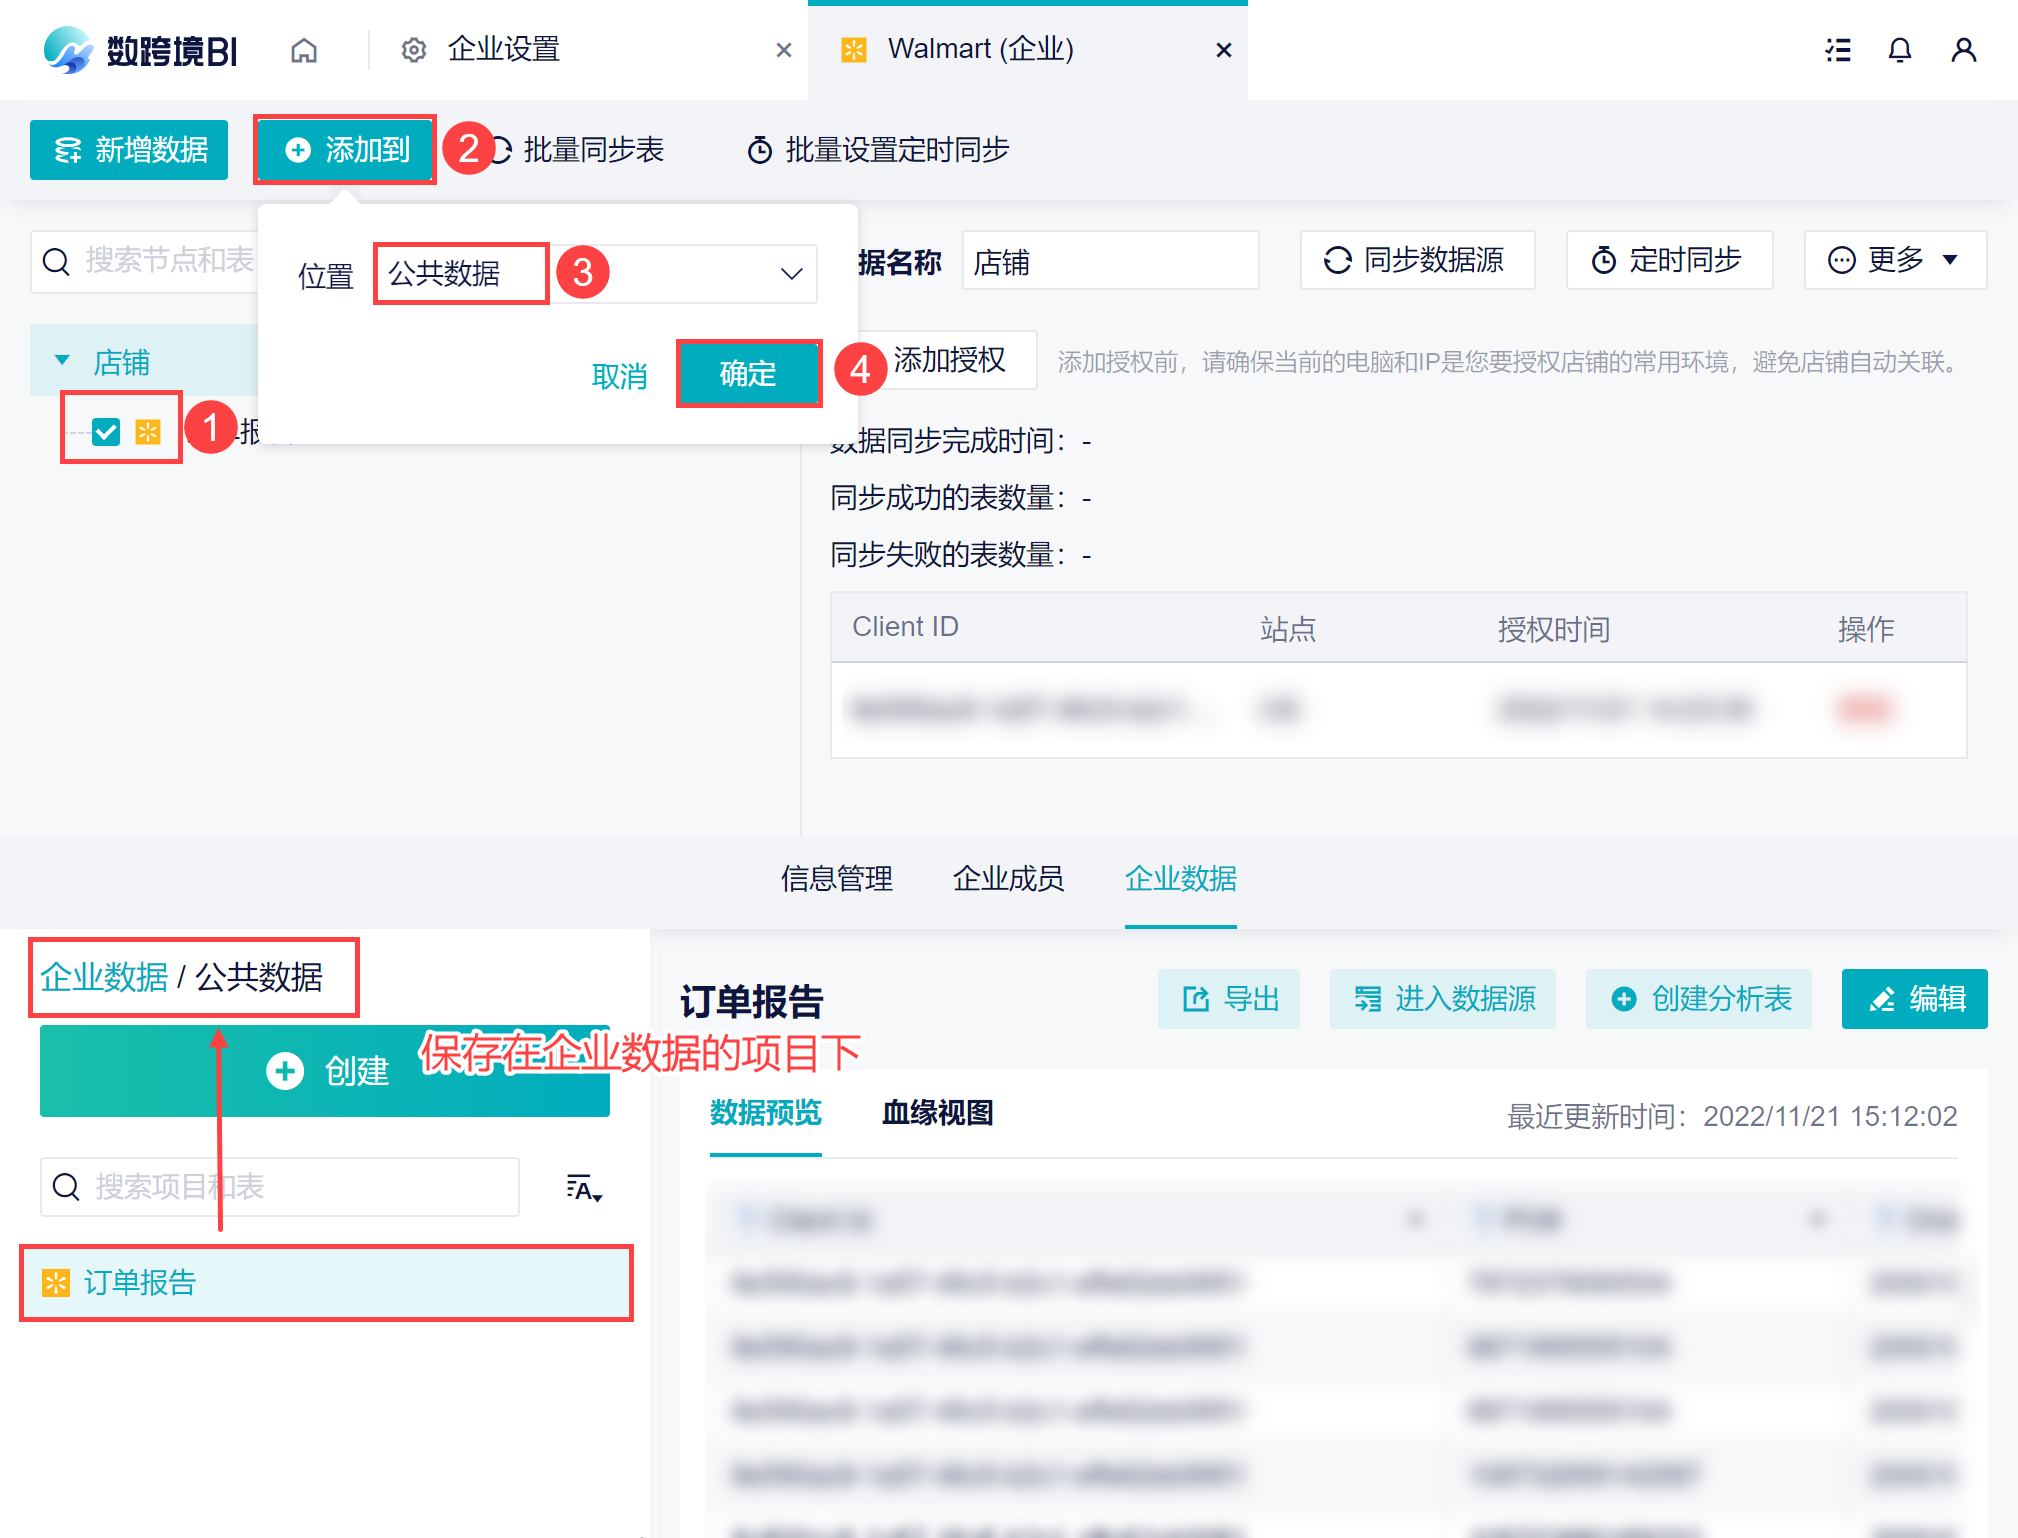The width and height of the screenshot is (2018, 1538).
Task: Open the user profile icon
Action: pyautogui.click(x=1963, y=50)
